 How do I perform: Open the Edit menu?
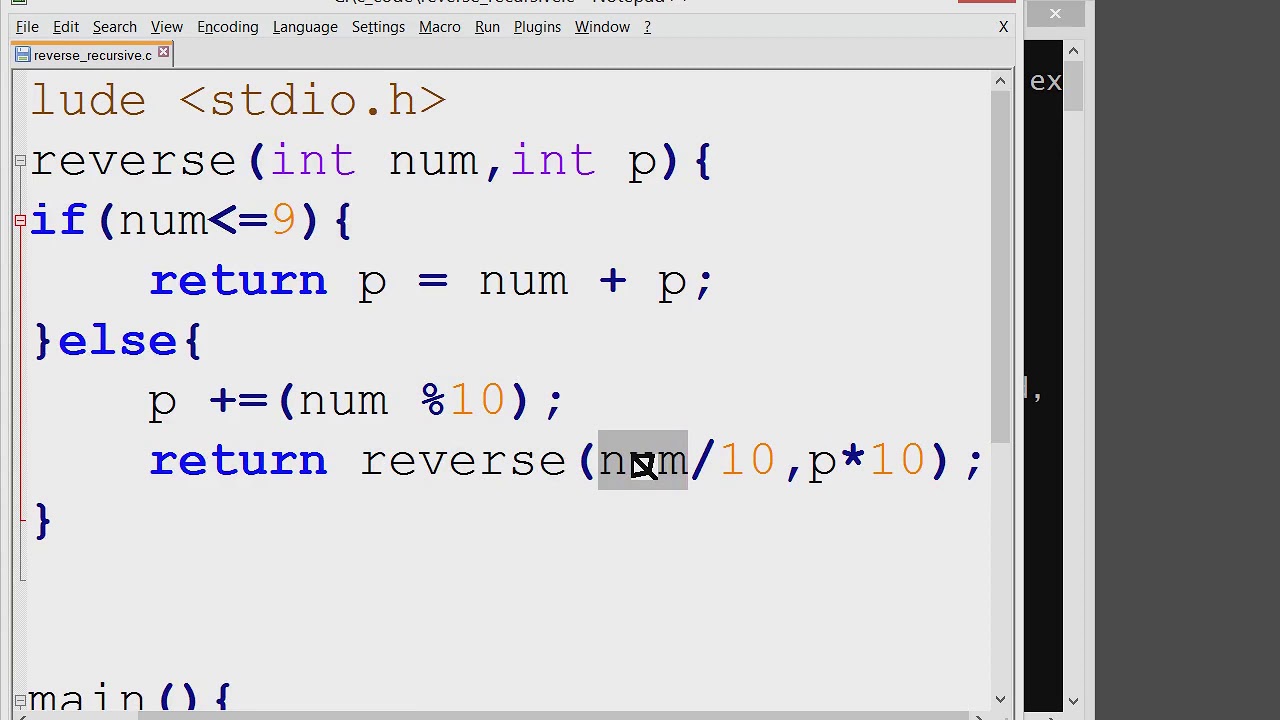coord(66,27)
